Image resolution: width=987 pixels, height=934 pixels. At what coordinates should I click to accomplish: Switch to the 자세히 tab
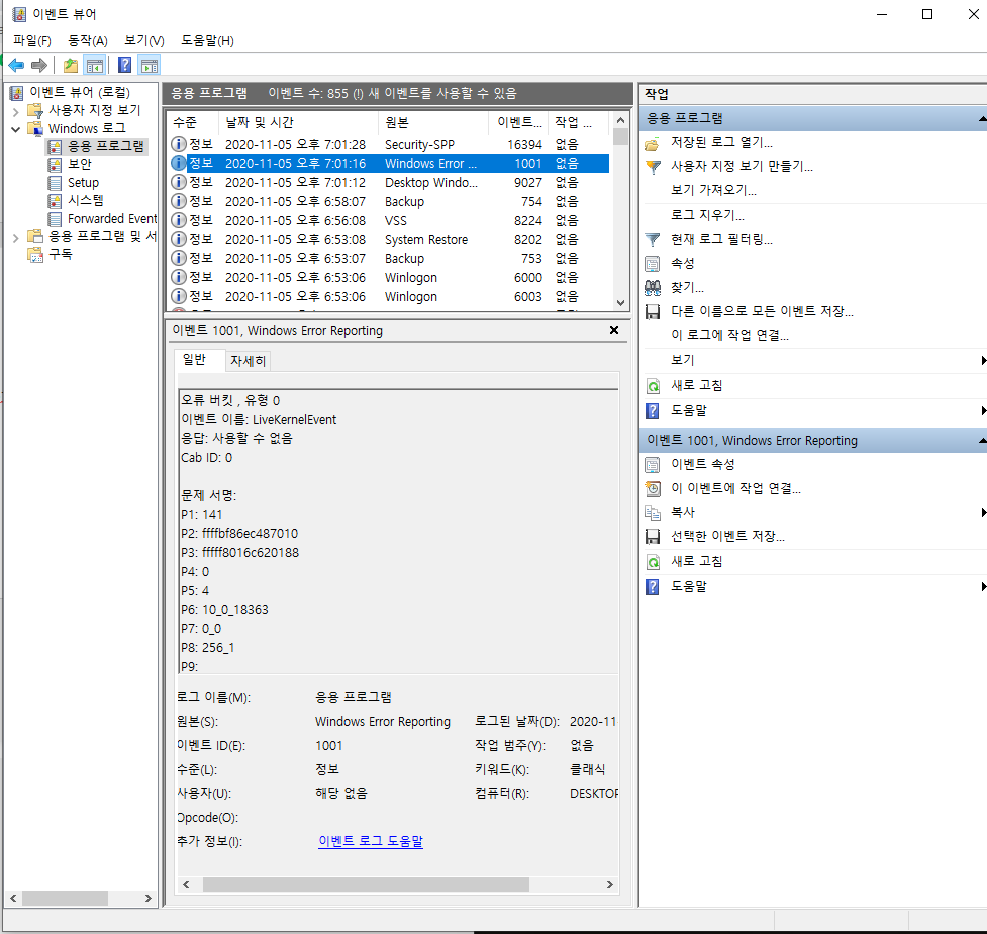[x=247, y=361]
